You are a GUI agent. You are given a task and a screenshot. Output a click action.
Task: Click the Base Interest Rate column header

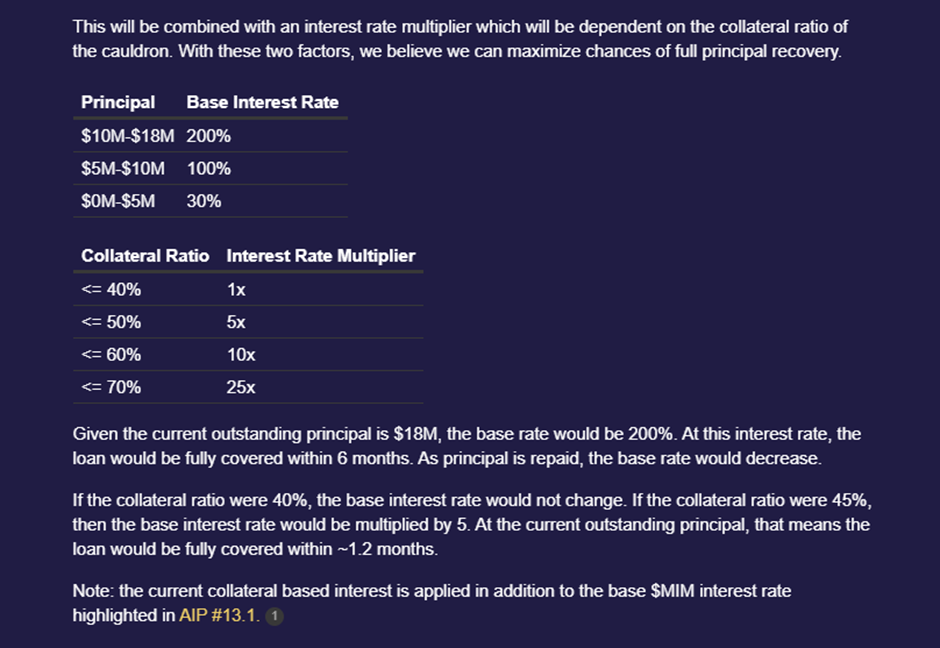tap(262, 102)
